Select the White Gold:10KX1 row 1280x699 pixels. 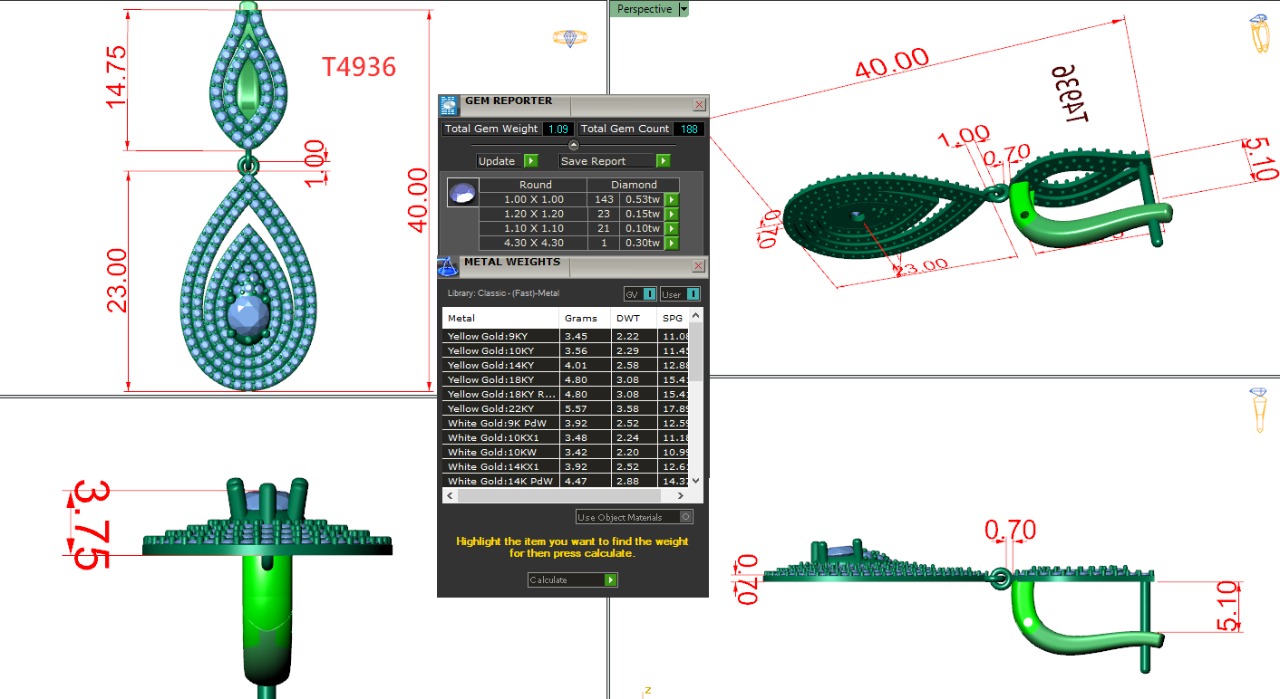point(566,438)
